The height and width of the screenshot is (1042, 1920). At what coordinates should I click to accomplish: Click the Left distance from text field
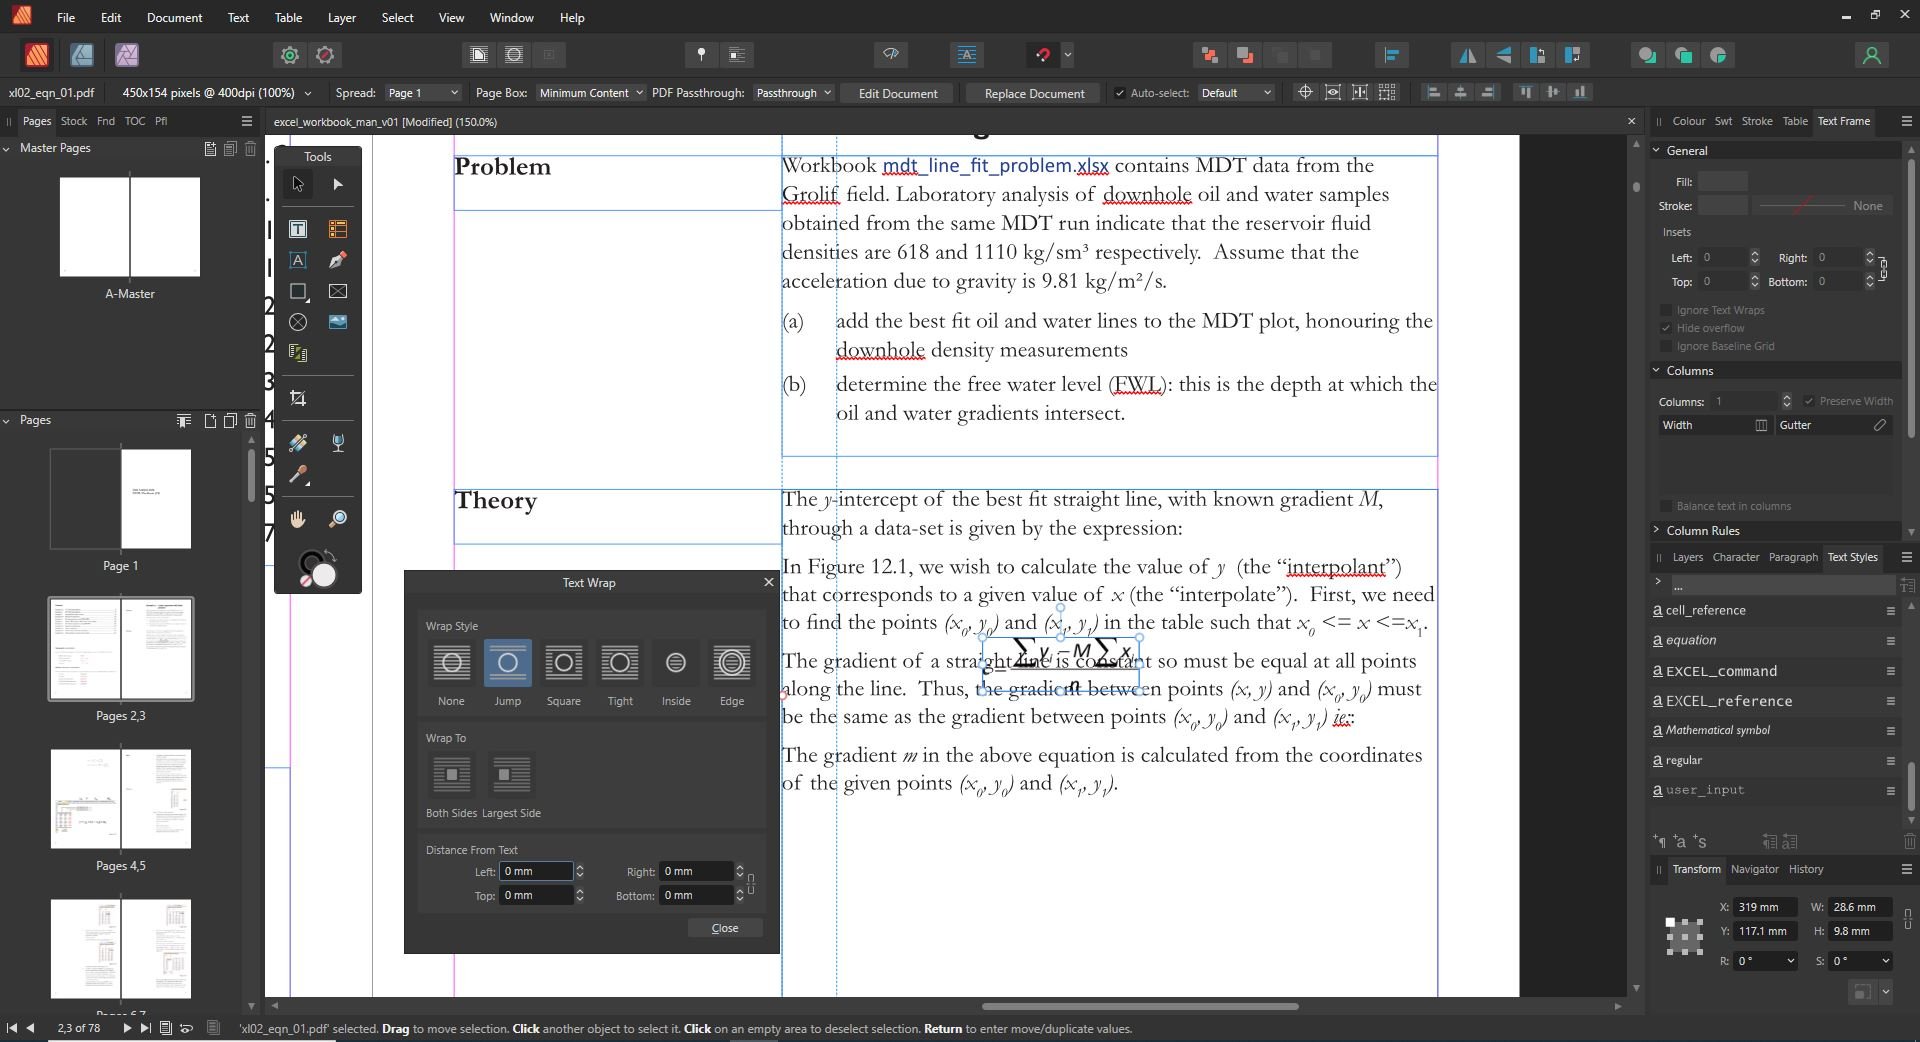[536, 872]
